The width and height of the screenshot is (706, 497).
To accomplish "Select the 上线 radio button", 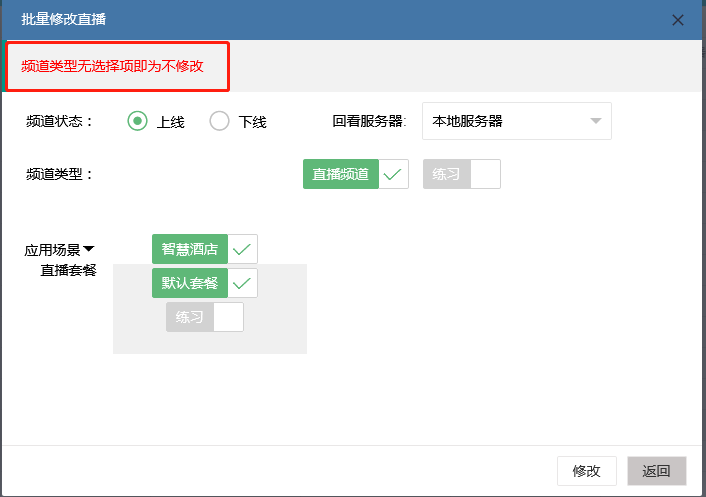I will [138, 121].
